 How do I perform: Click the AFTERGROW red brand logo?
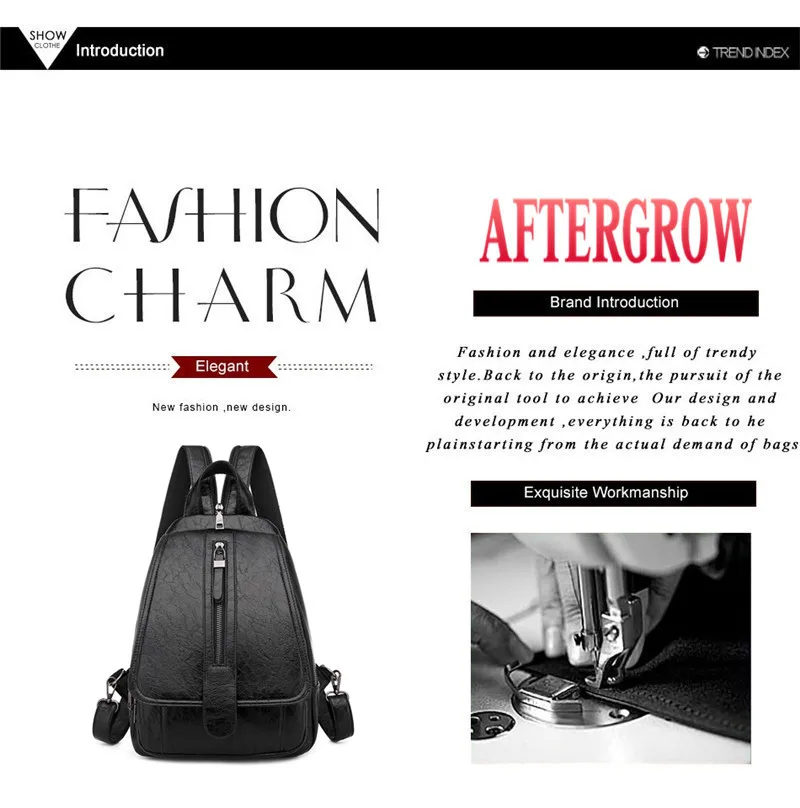point(615,230)
